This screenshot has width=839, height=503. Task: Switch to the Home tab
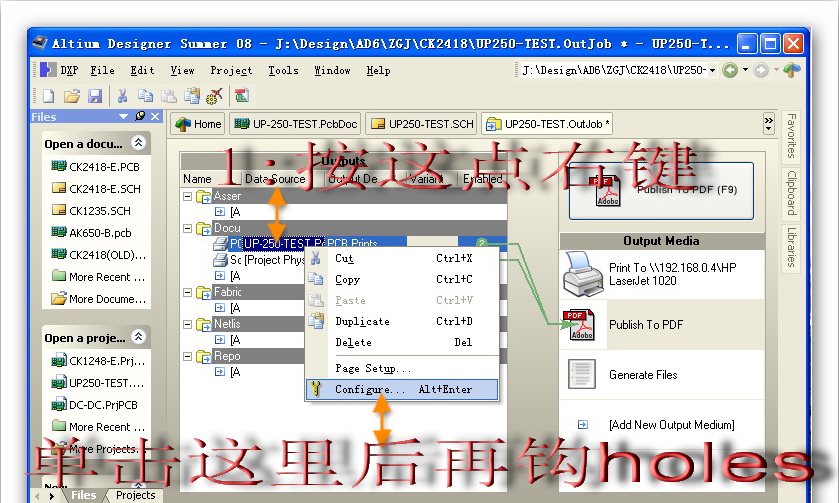click(198, 124)
